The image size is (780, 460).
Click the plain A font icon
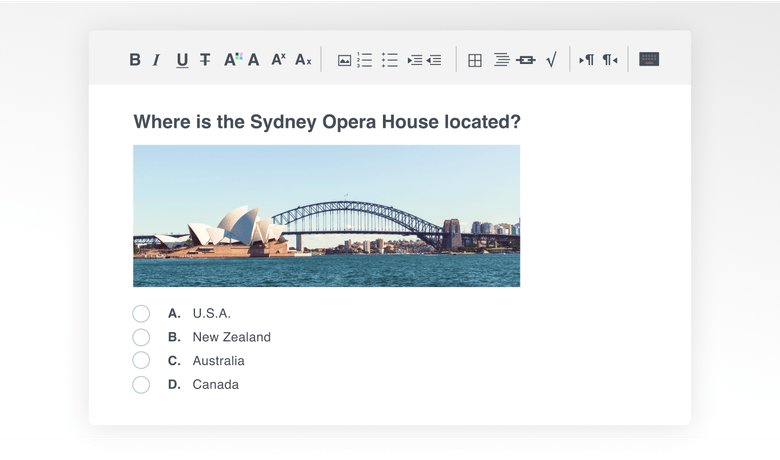tap(254, 60)
